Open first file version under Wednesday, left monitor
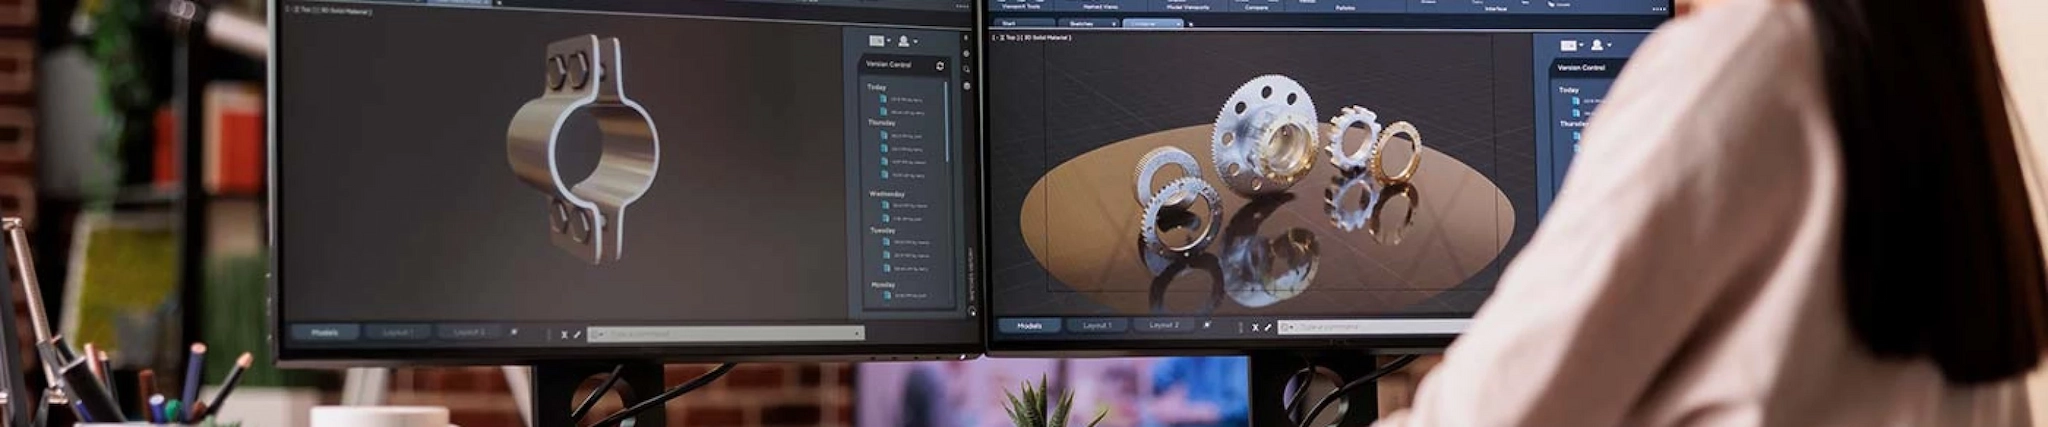 [x=904, y=206]
